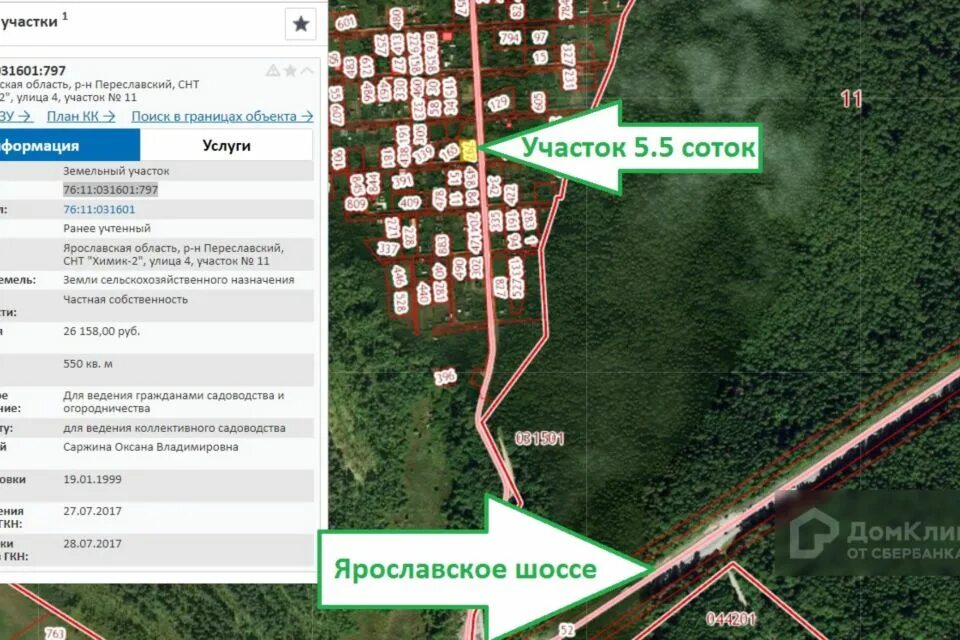The width and height of the screenshot is (960, 640).
Task: Click the small grey star beside the warning triangle
Action: [290, 70]
